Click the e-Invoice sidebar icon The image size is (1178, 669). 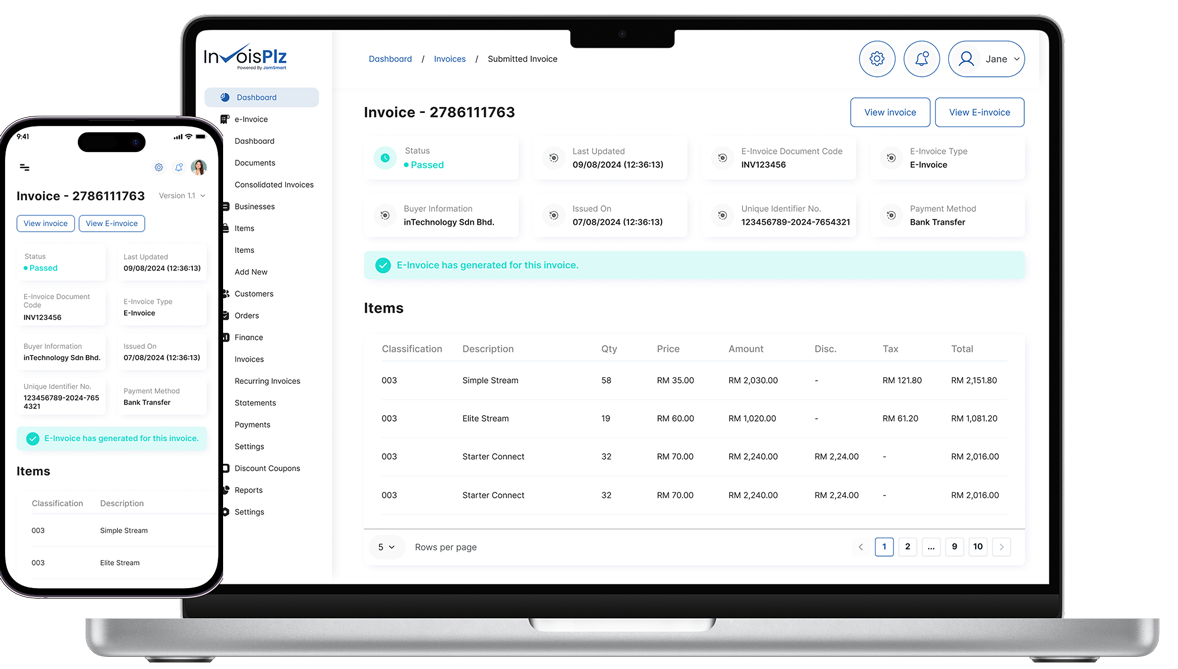coord(225,119)
